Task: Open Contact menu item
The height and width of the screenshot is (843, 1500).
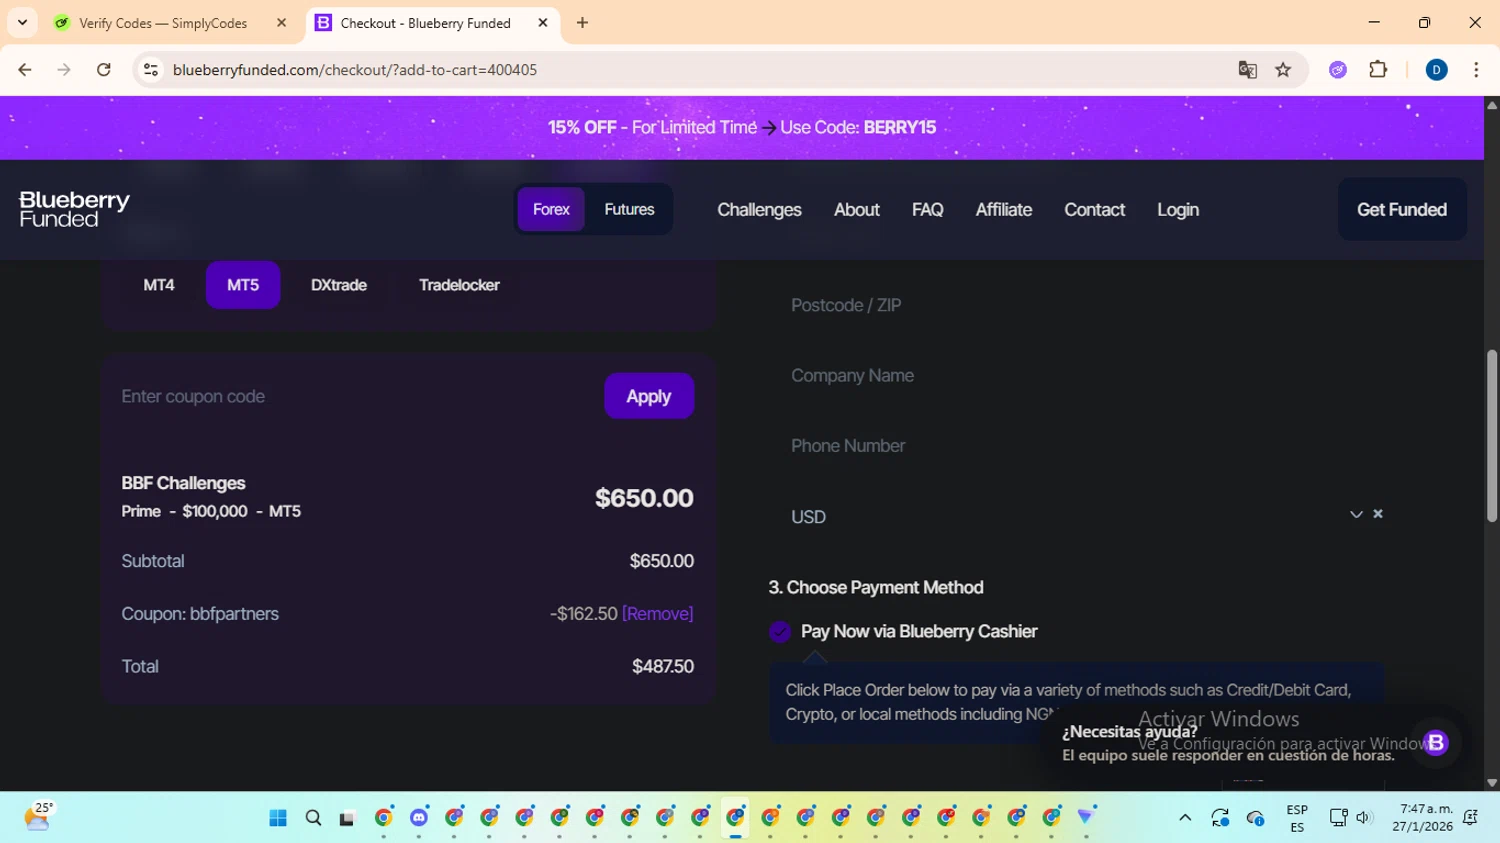Action: (1094, 210)
